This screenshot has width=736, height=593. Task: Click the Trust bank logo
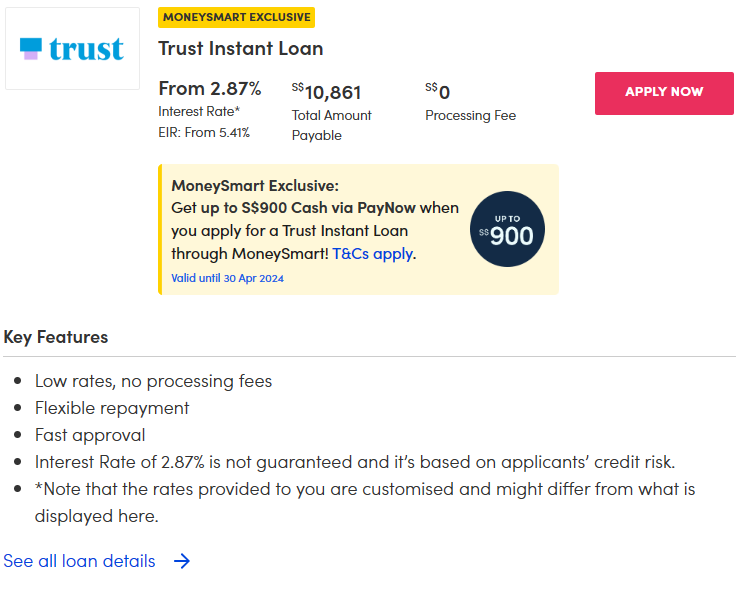pos(72,49)
